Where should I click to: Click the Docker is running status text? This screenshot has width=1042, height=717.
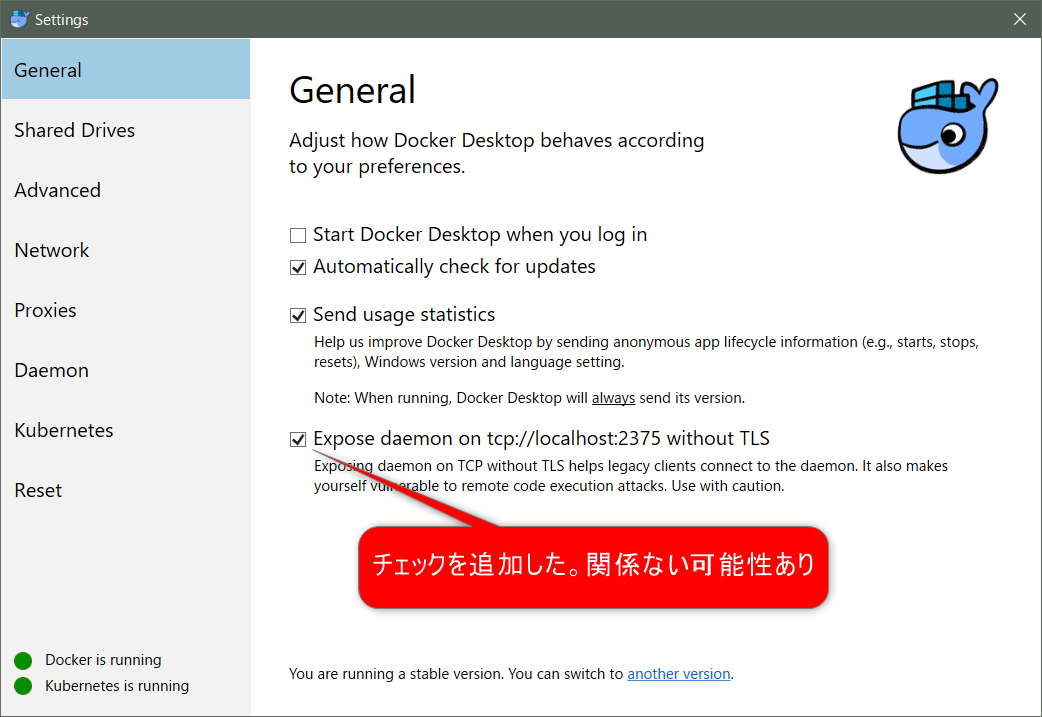[103, 660]
